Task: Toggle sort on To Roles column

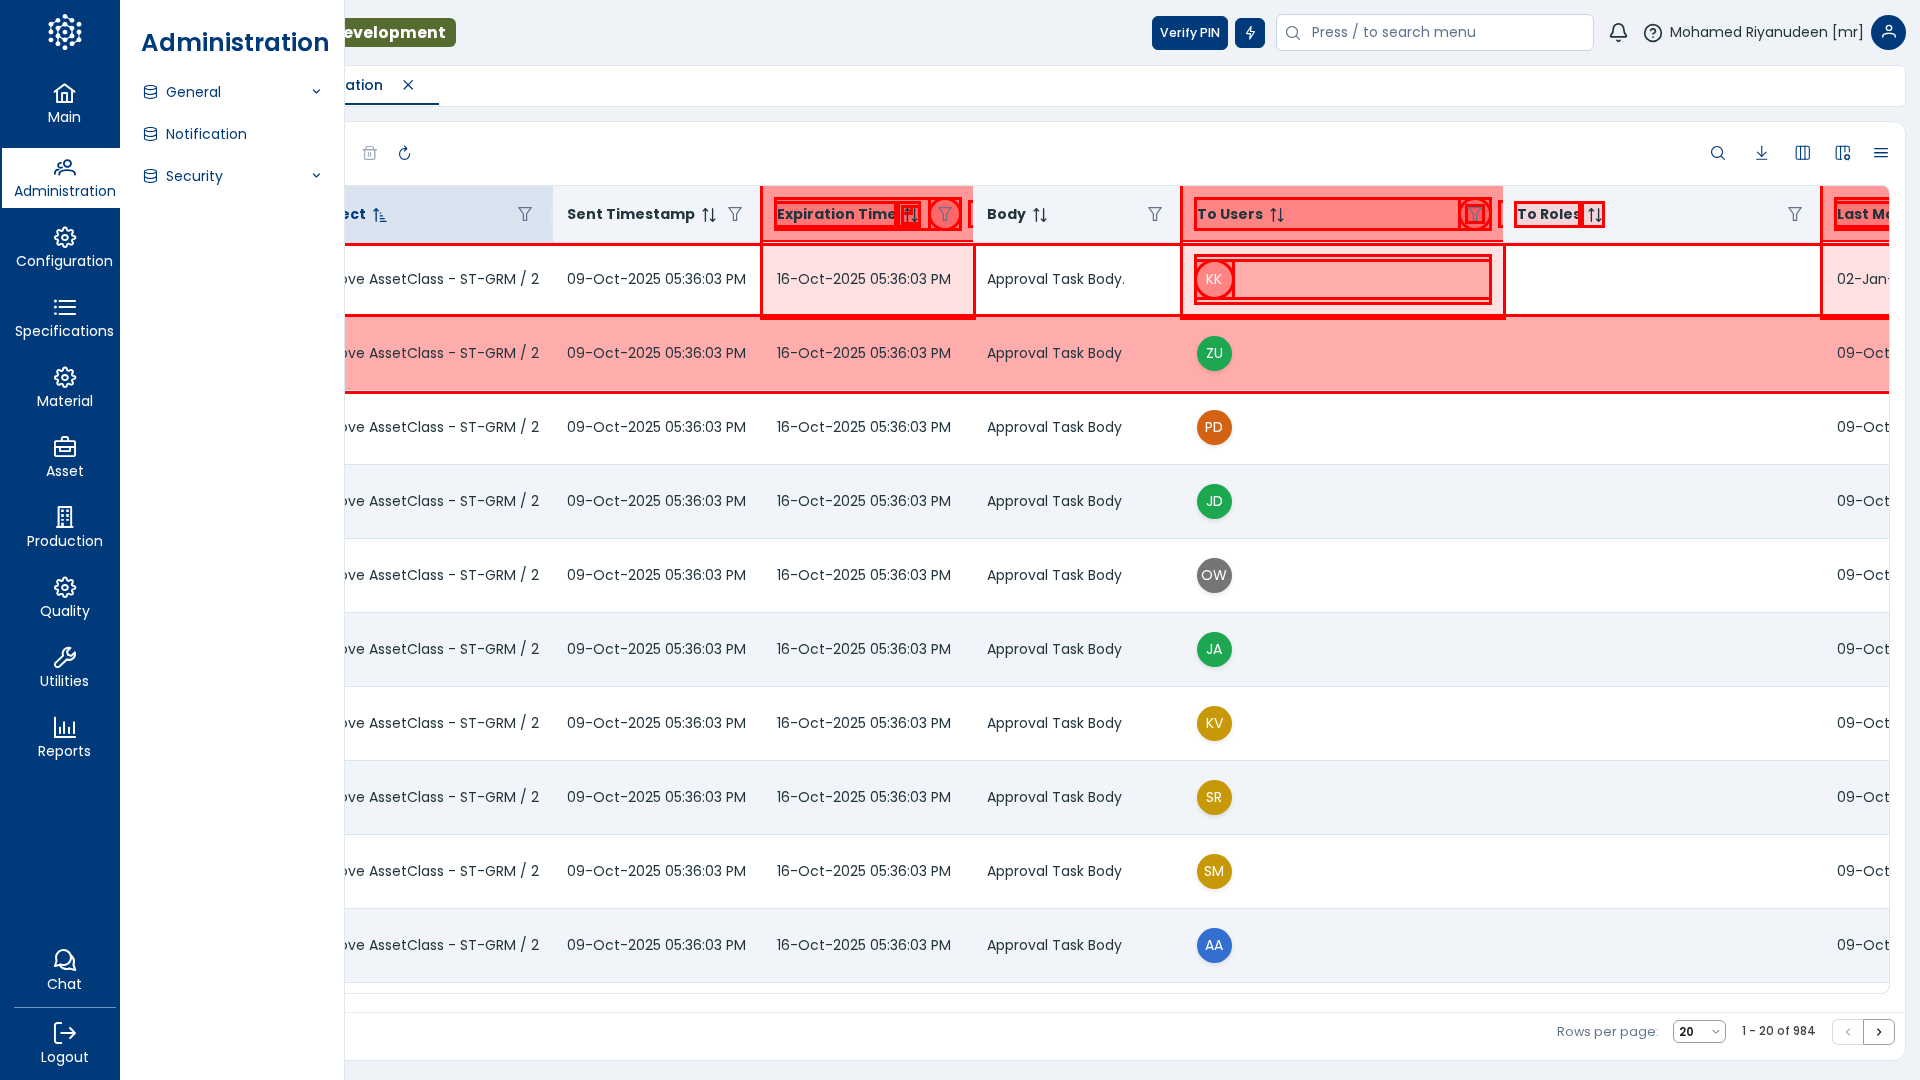Action: pos(1594,215)
